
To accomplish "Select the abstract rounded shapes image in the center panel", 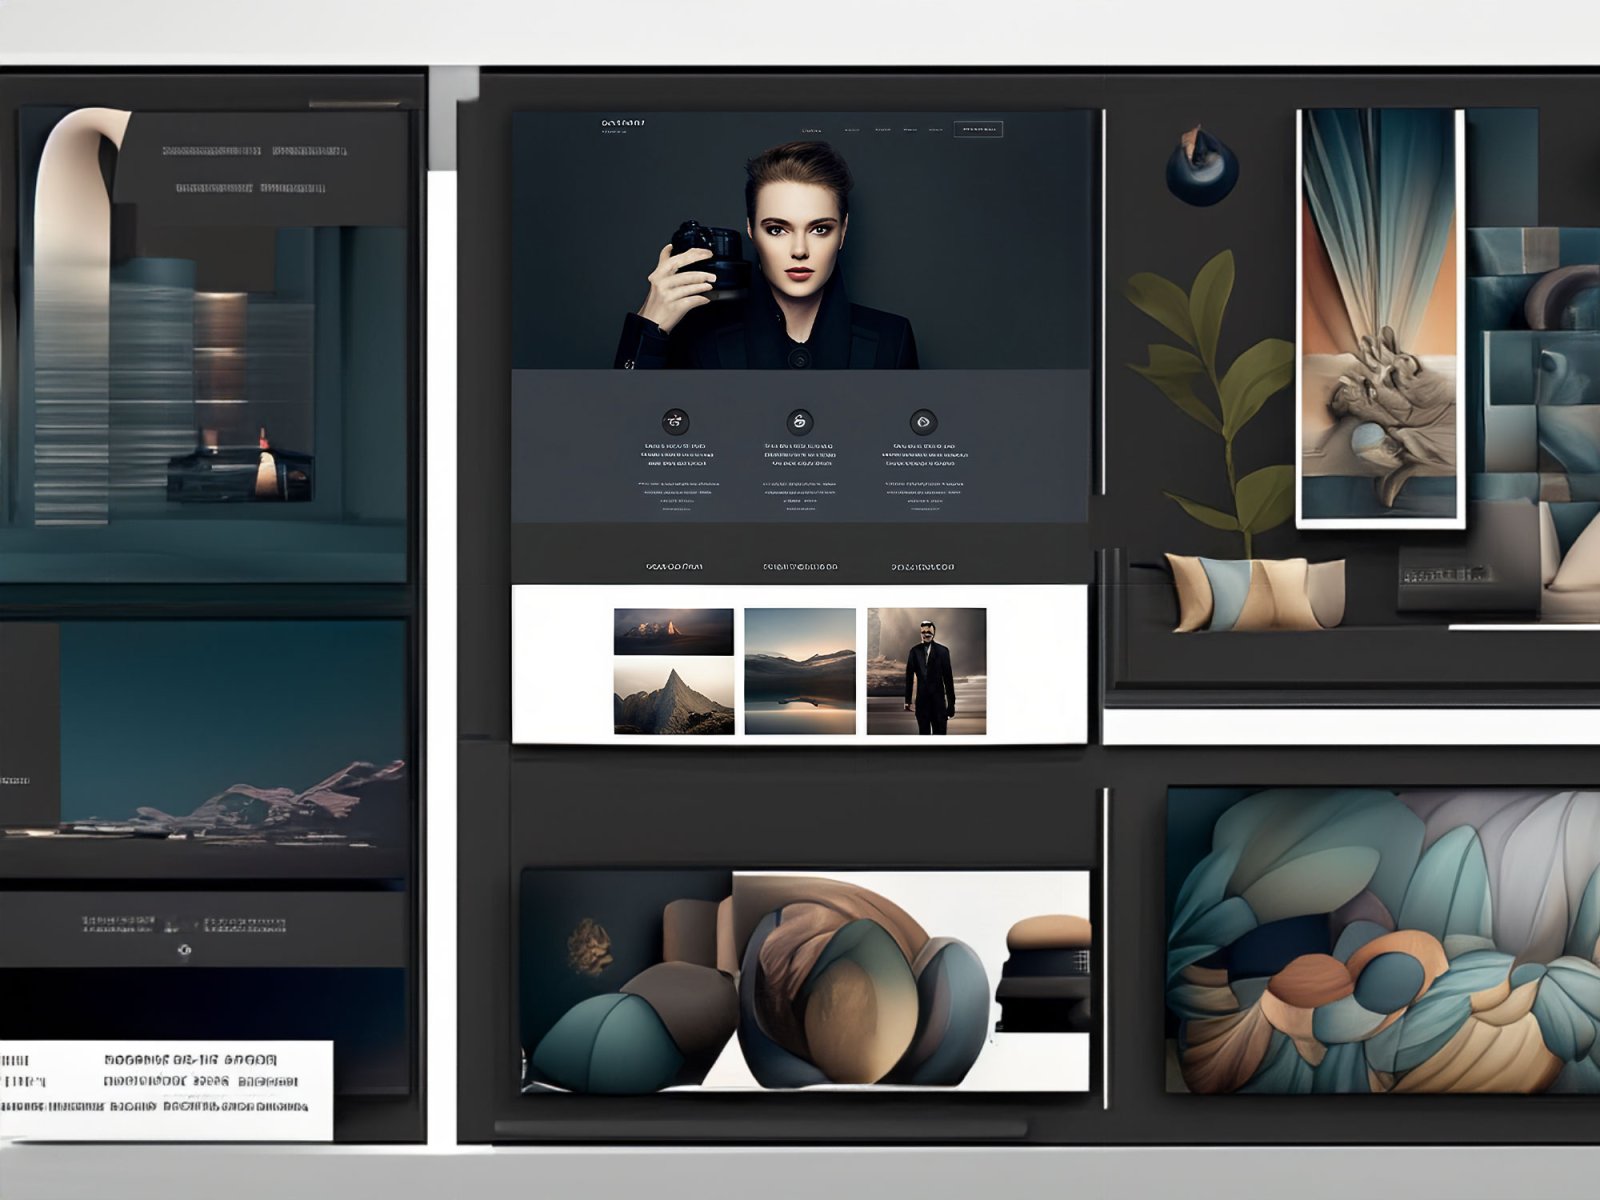I will tap(805, 980).
